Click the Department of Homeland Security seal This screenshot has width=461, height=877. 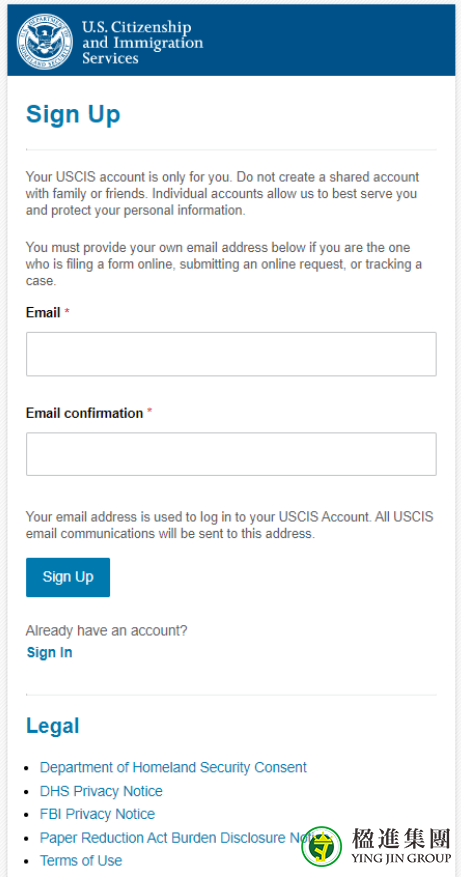click(x=45, y=41)
